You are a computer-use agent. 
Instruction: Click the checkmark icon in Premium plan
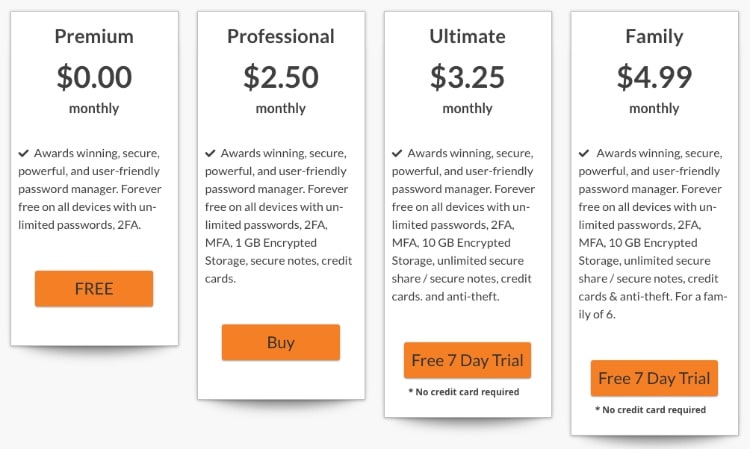click(x=23, y=153)
